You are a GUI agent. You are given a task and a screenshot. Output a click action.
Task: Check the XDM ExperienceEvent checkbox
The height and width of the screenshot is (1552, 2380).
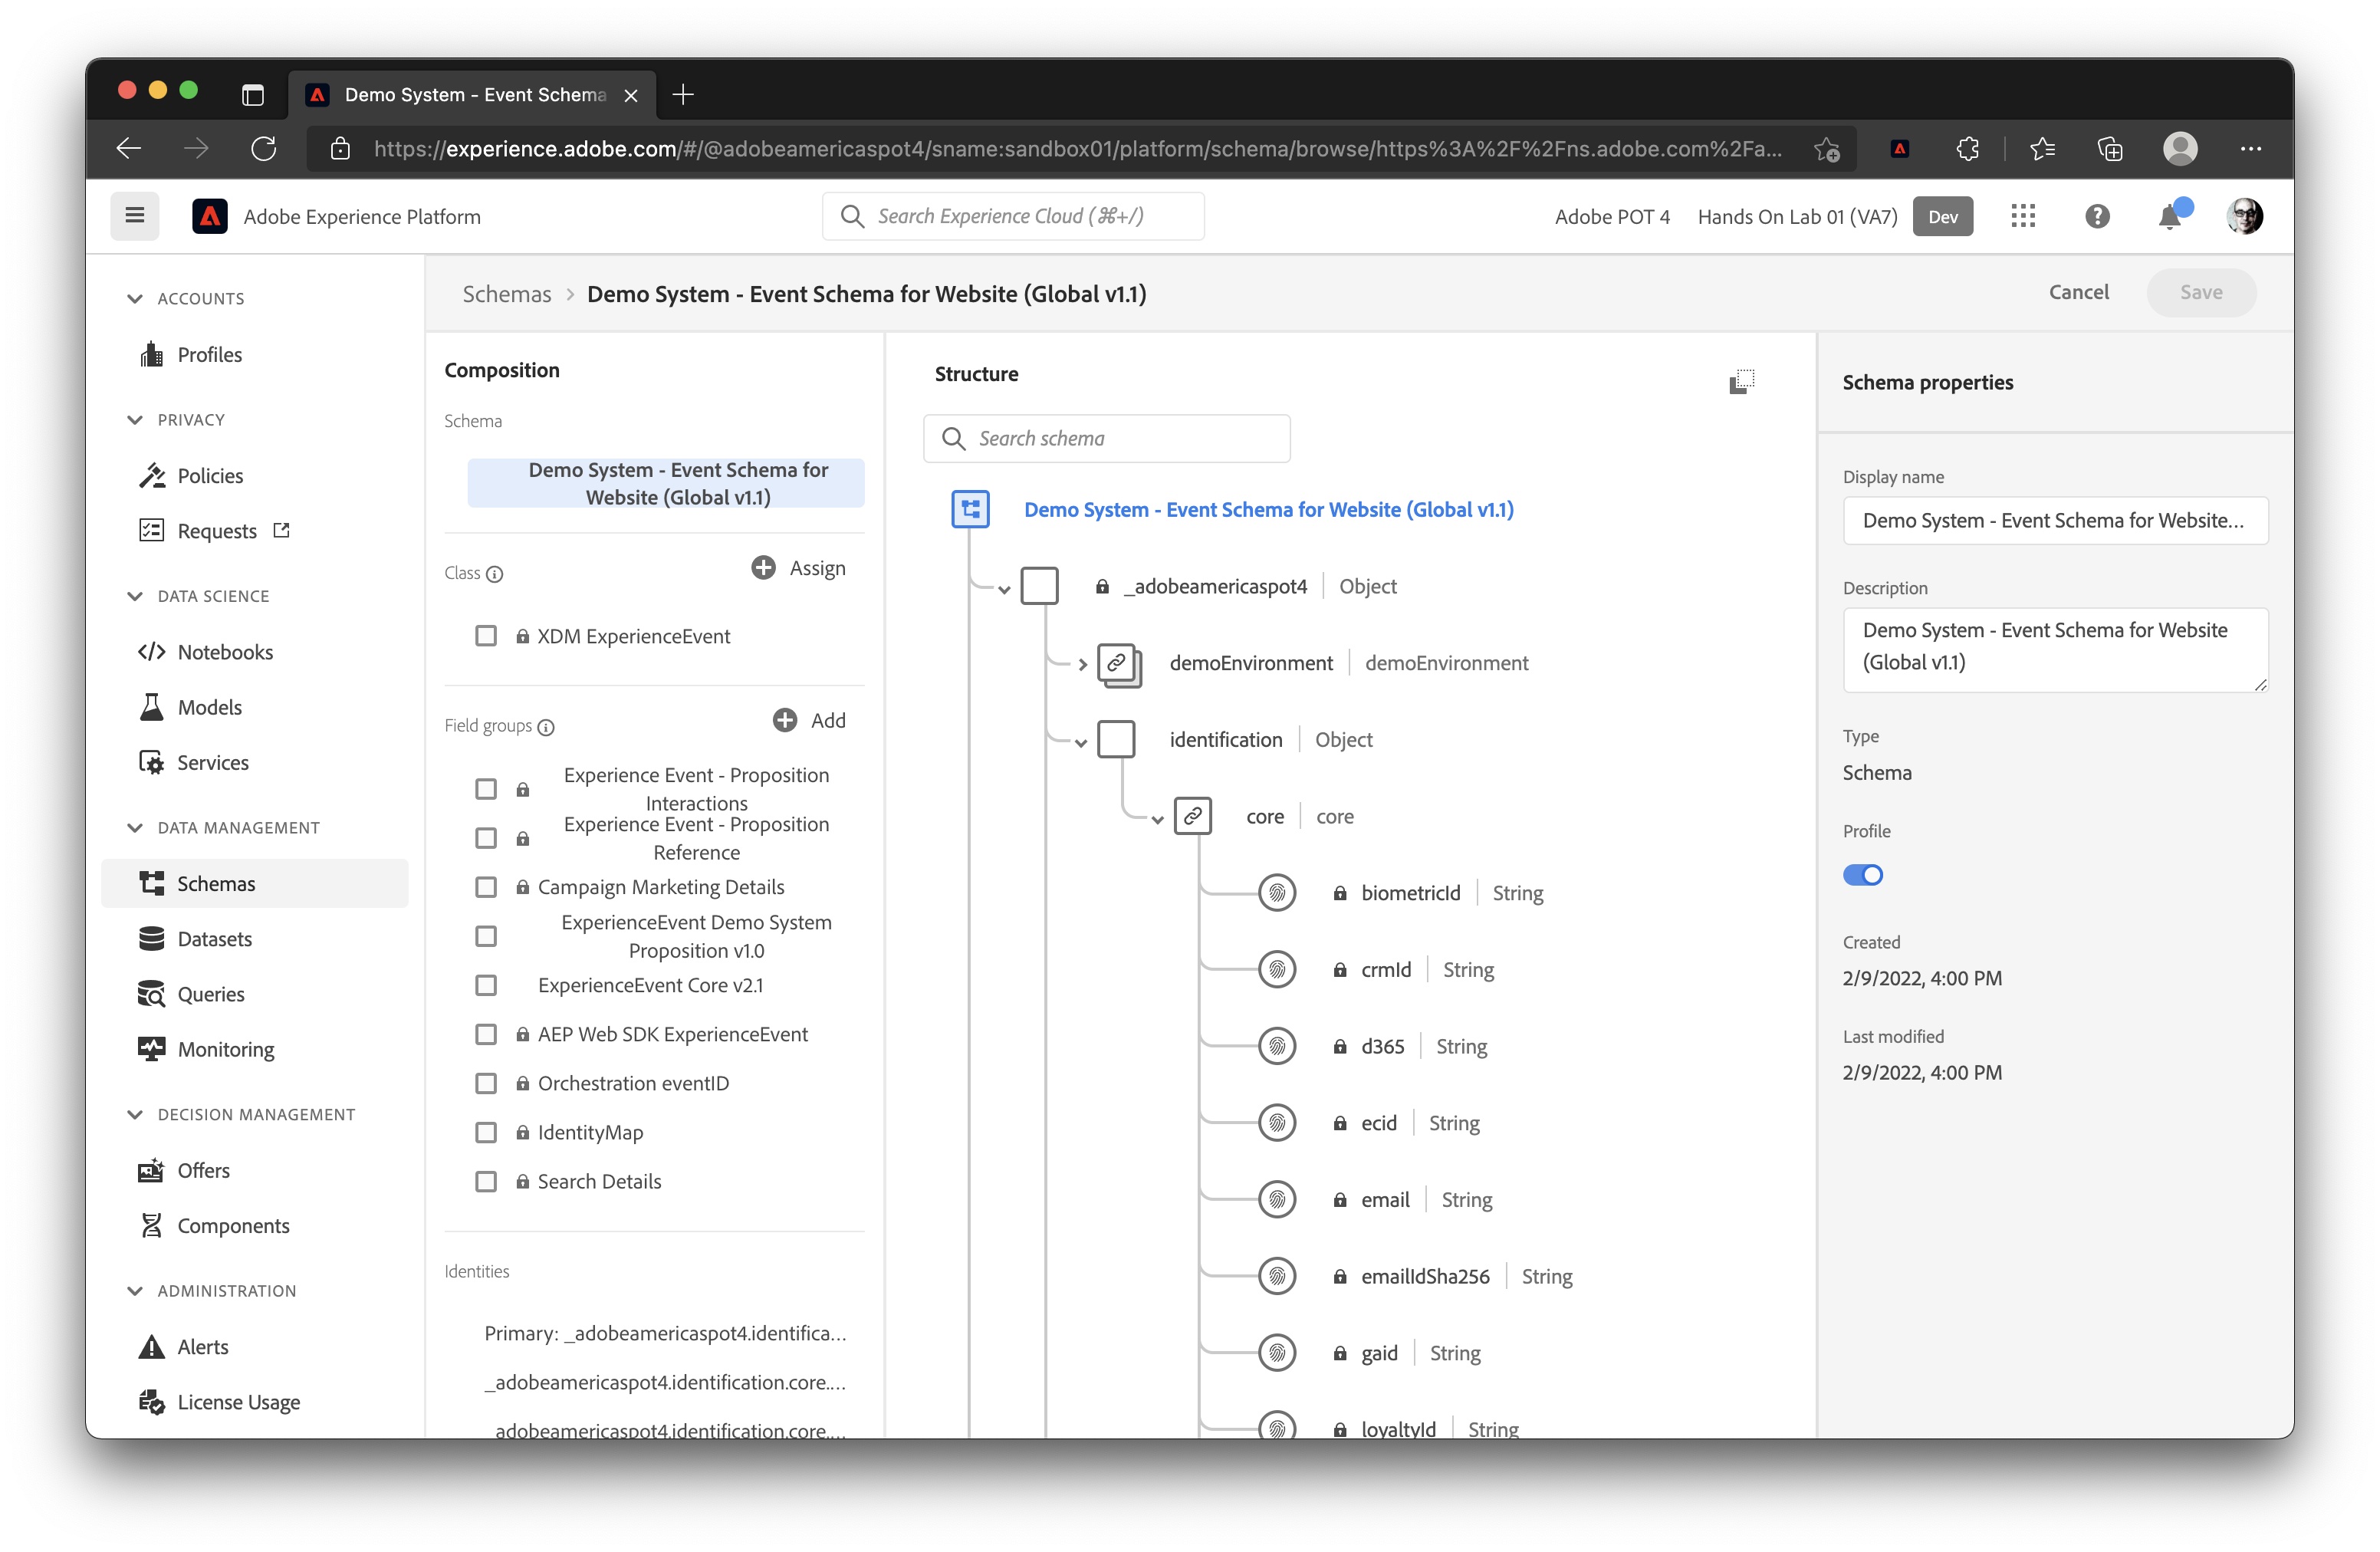pos(486,636)
